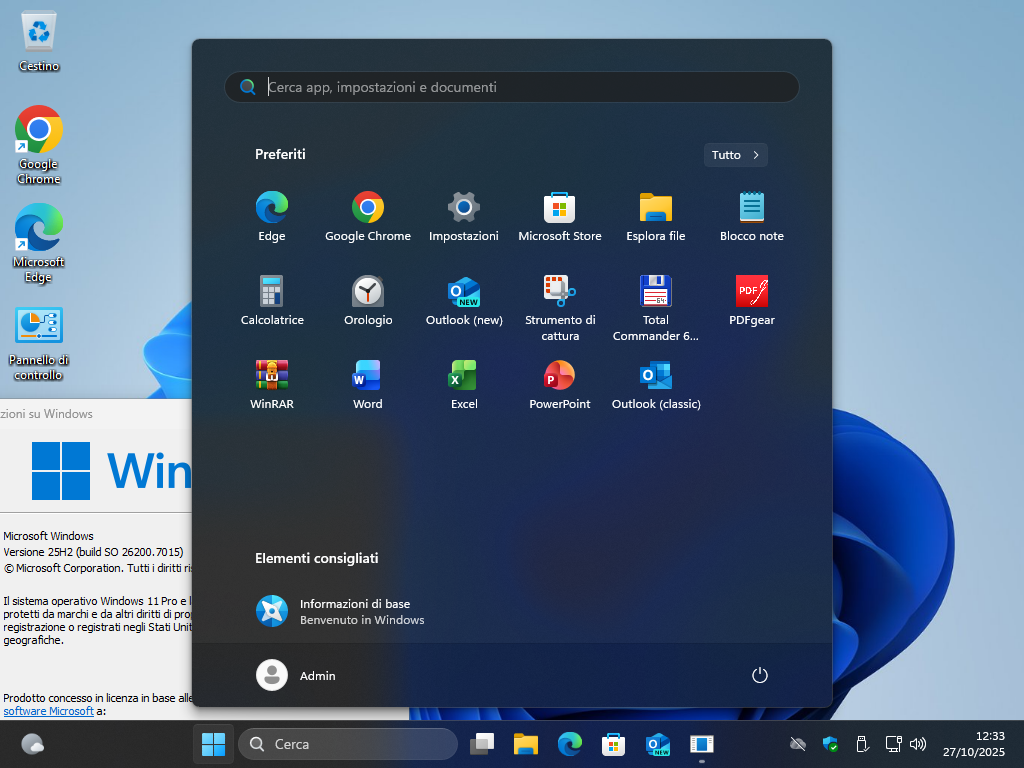Launch WinRAR from the pinned apps

click(x=272, y=385)
